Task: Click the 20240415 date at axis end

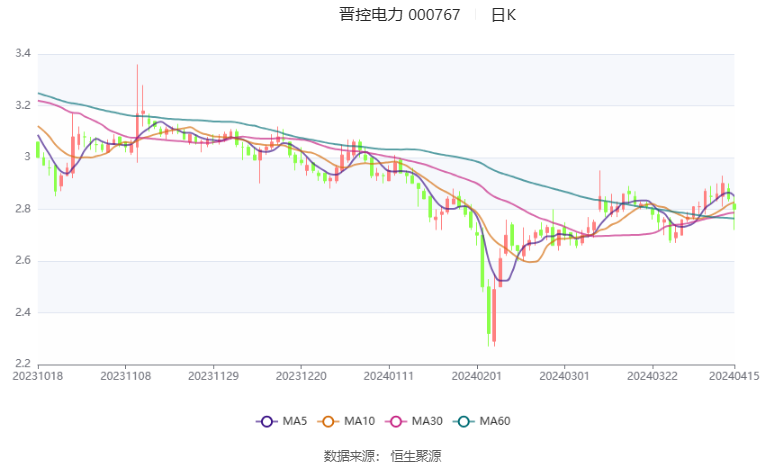Action: [734, 376]
